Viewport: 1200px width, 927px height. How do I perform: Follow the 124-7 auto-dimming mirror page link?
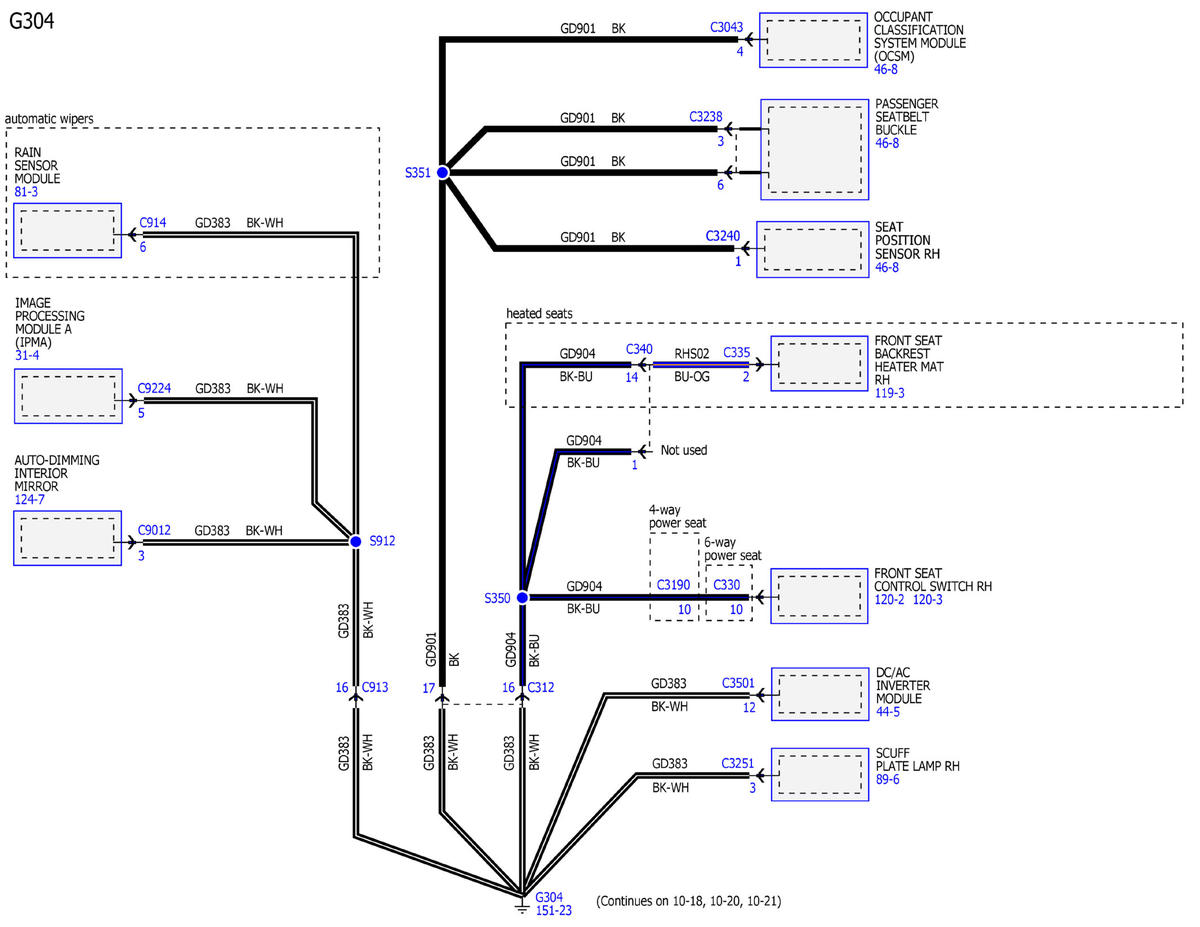(29, 499)
